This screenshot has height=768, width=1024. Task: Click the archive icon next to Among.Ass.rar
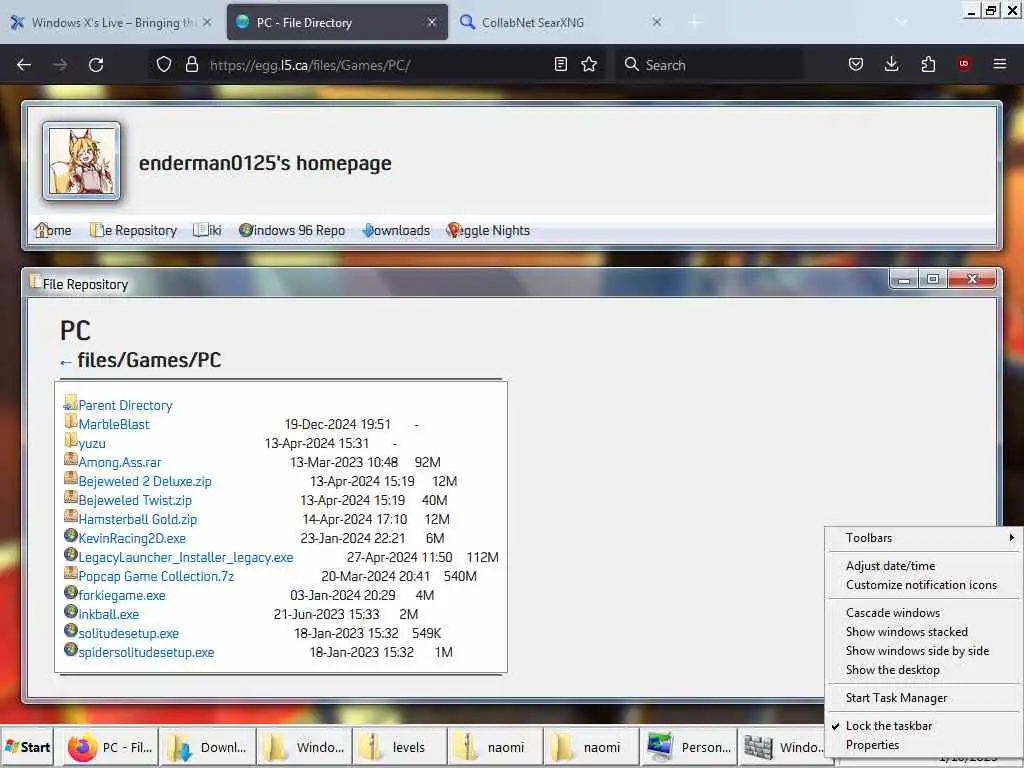point(71,460)
